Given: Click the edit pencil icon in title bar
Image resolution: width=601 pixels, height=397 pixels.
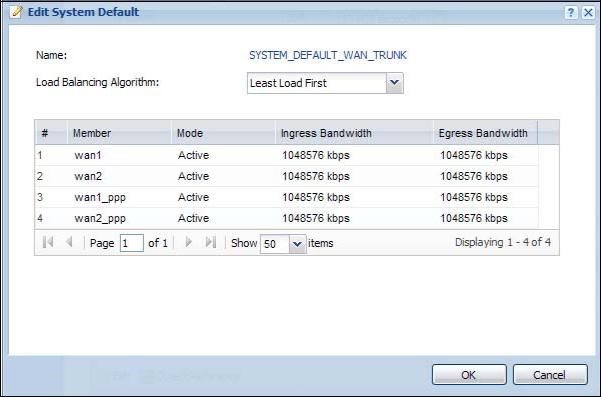Looking at the screenshot, I should [16, 12].
